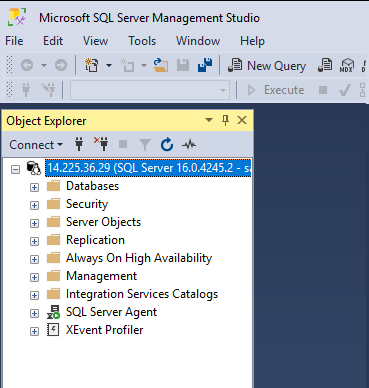
Task: Expand the Always On High Availability folder
Action: (34, 259)
